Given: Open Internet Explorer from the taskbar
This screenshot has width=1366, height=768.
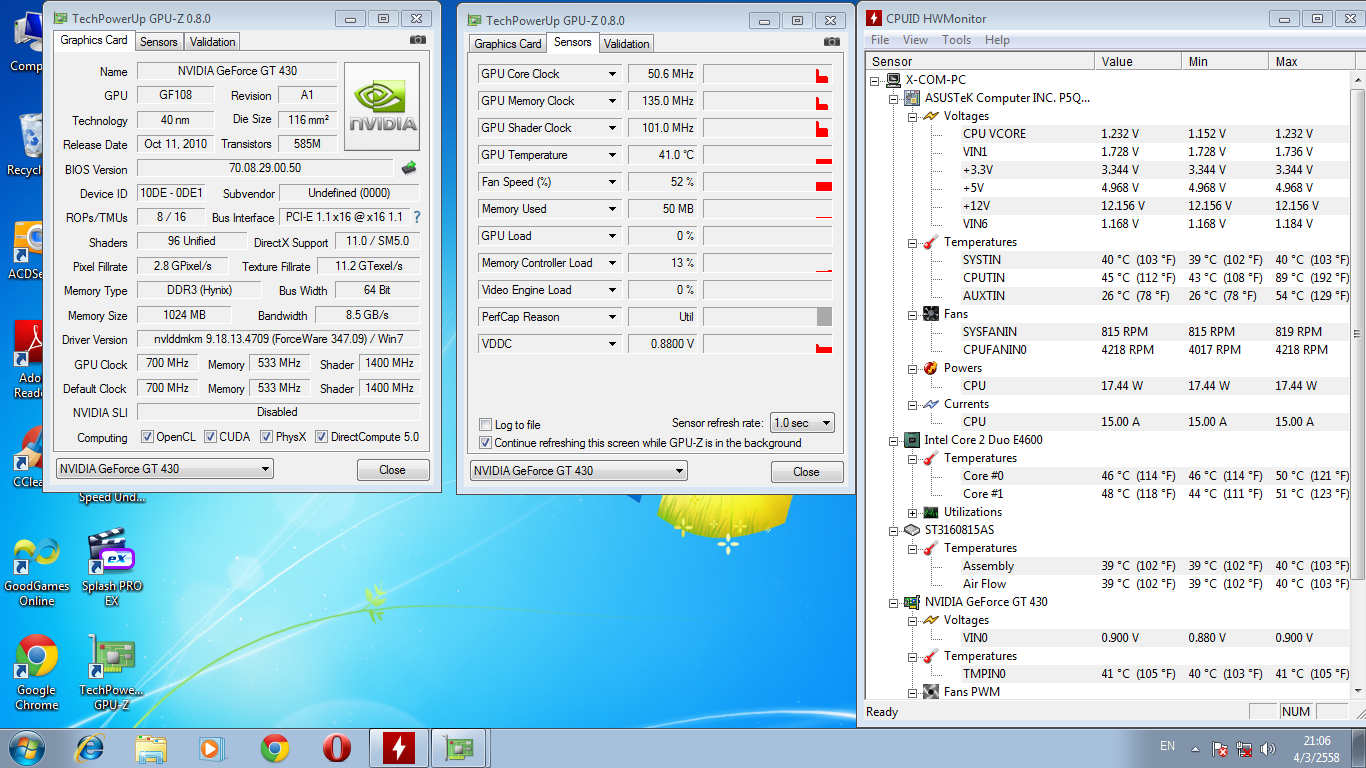Looking at the screenshot, I should click(x=91, y=747).
